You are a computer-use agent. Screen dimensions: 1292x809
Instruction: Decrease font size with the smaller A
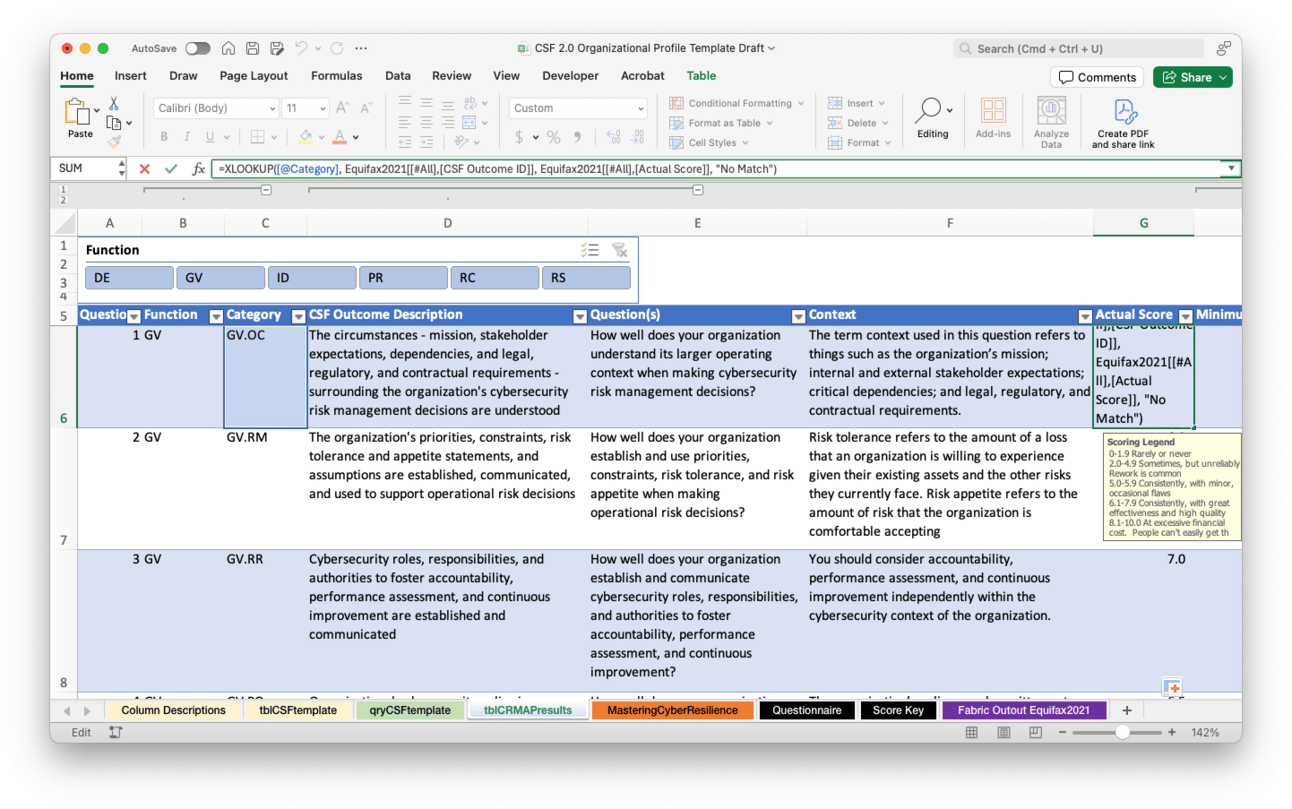pos(367,108)
